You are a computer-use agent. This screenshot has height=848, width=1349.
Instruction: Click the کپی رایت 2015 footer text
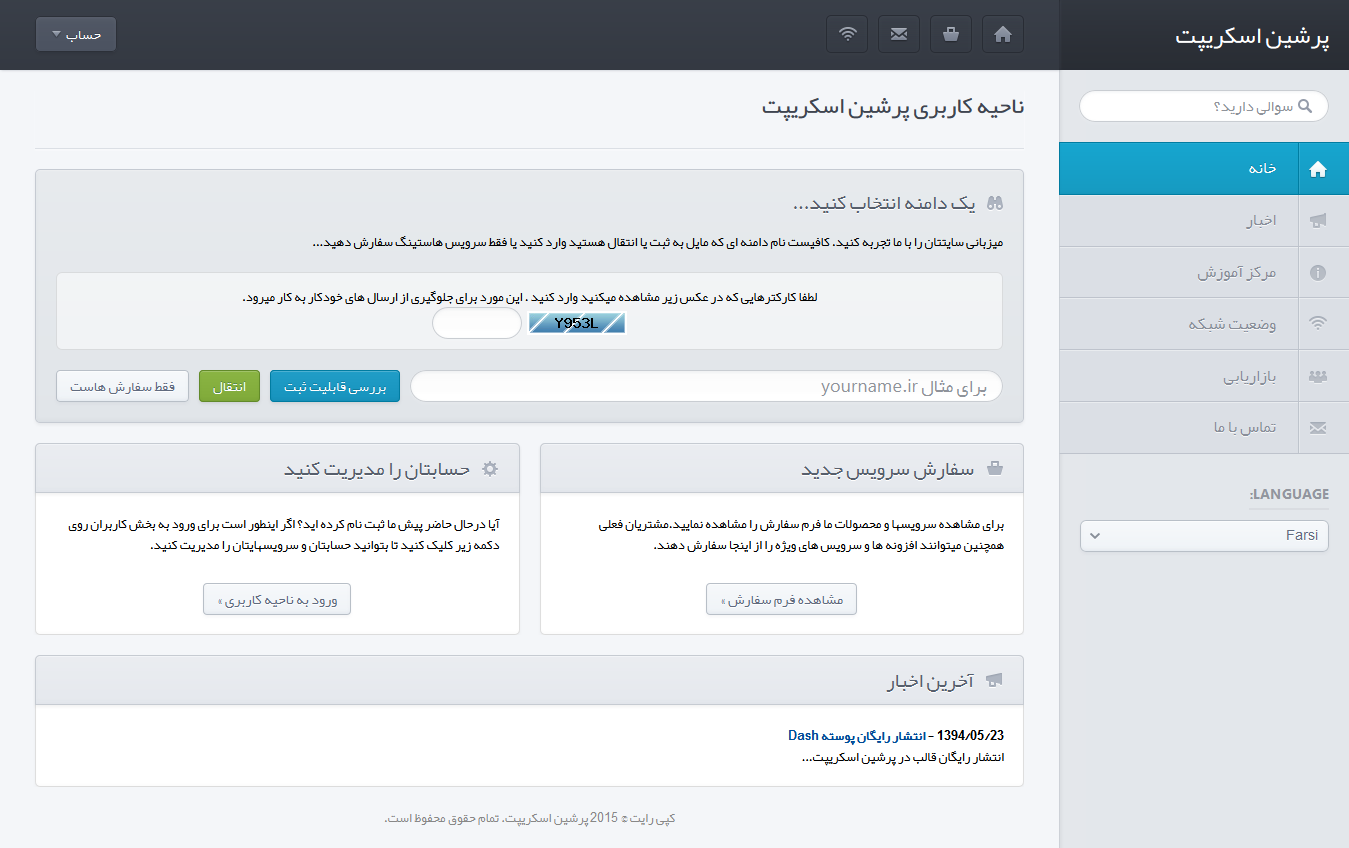[530, 818]
